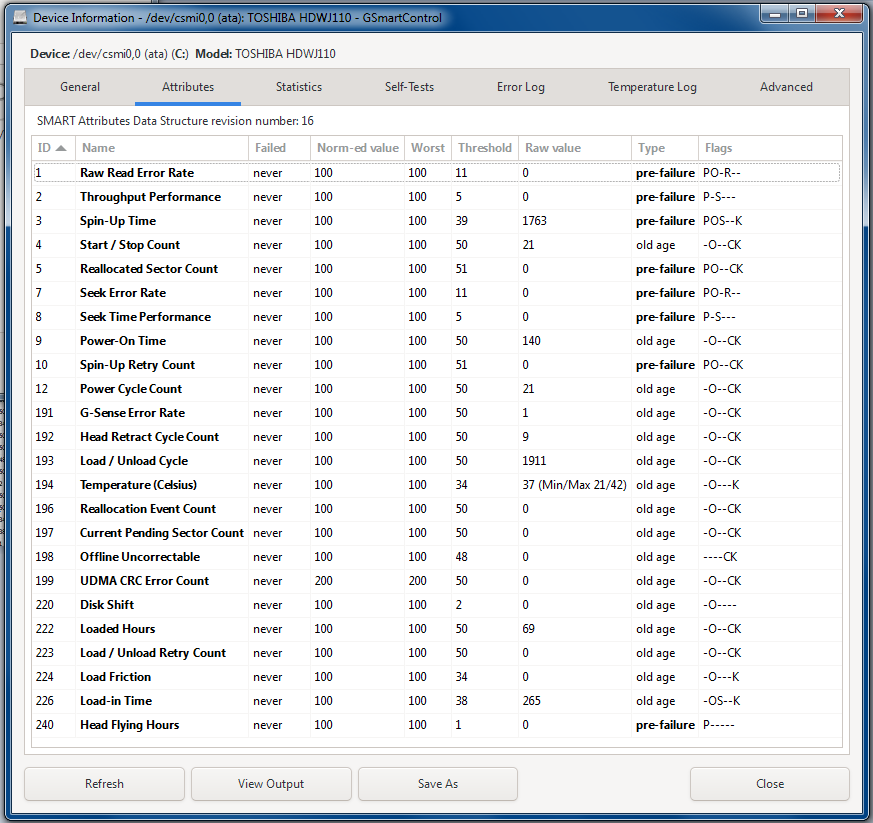The height and width of the screenshot is (823, 873).
Task: Select the Power Cycle Count row
Action: pos(436,389)
